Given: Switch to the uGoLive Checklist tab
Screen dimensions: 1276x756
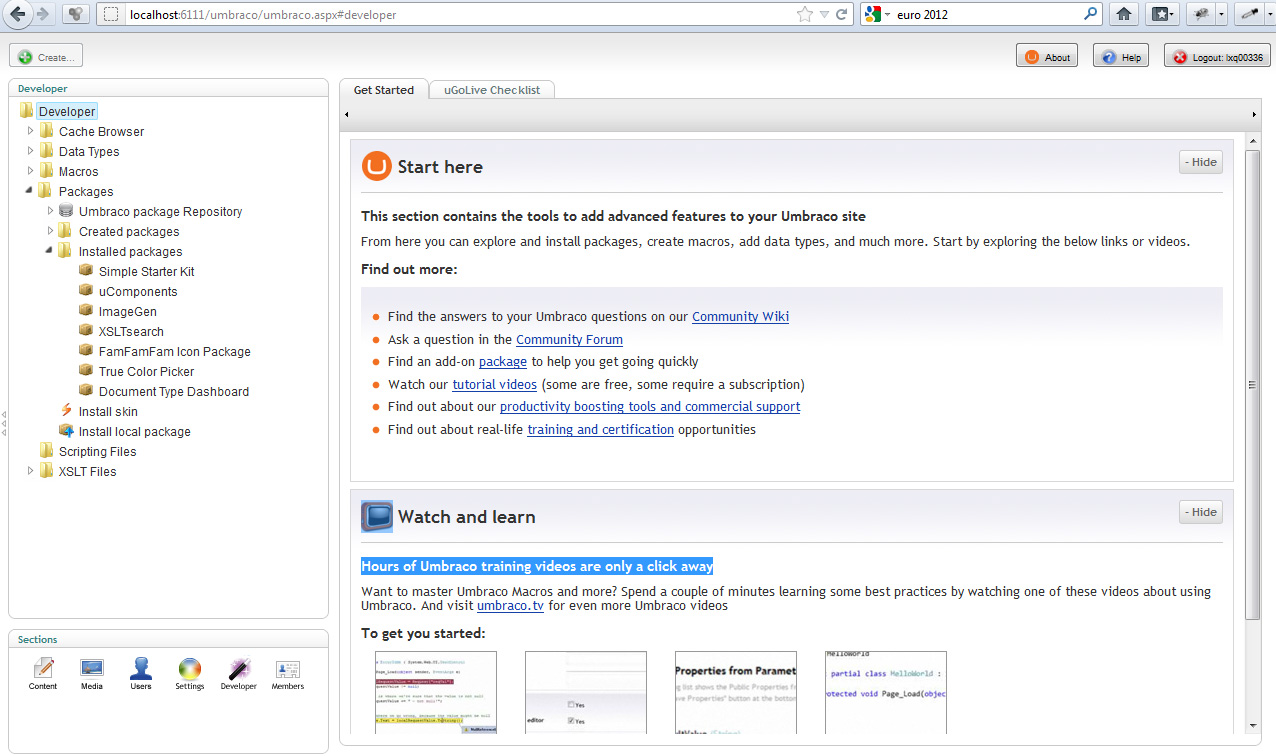Looking at the screenshot, I should pyautogui.click(x=492, y=90).
